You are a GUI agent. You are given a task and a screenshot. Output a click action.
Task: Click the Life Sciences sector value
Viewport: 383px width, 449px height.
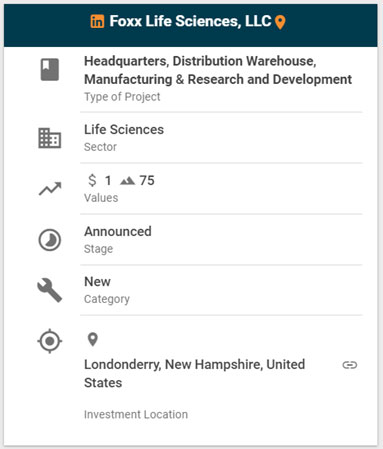click(124, 129)
